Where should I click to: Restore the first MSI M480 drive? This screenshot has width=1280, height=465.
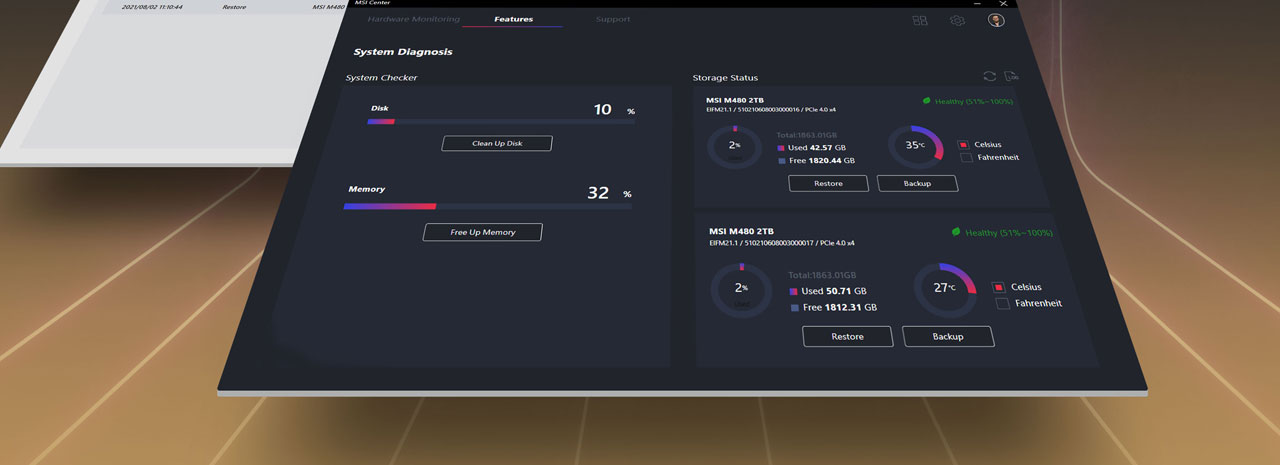(x=828, y=183)
